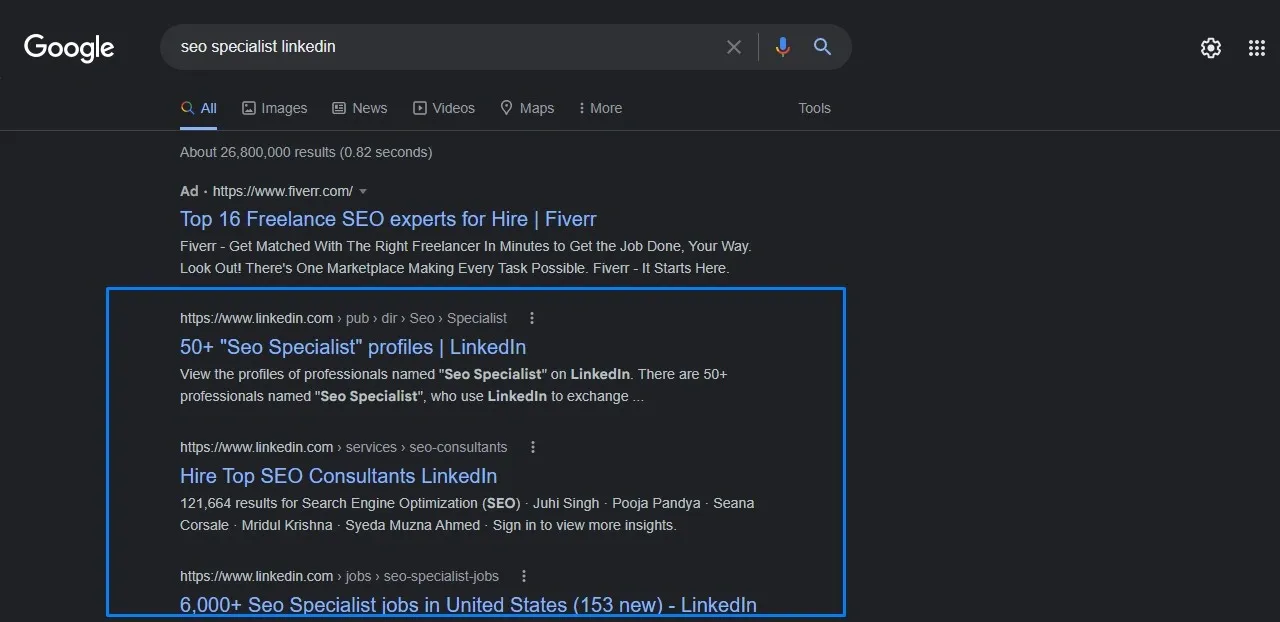Image resolution: width=1280 pixels, height=622 pixels.
Task: Open Top 16 Freelance SEO experts Fiverr link
Action: [388, 219]
